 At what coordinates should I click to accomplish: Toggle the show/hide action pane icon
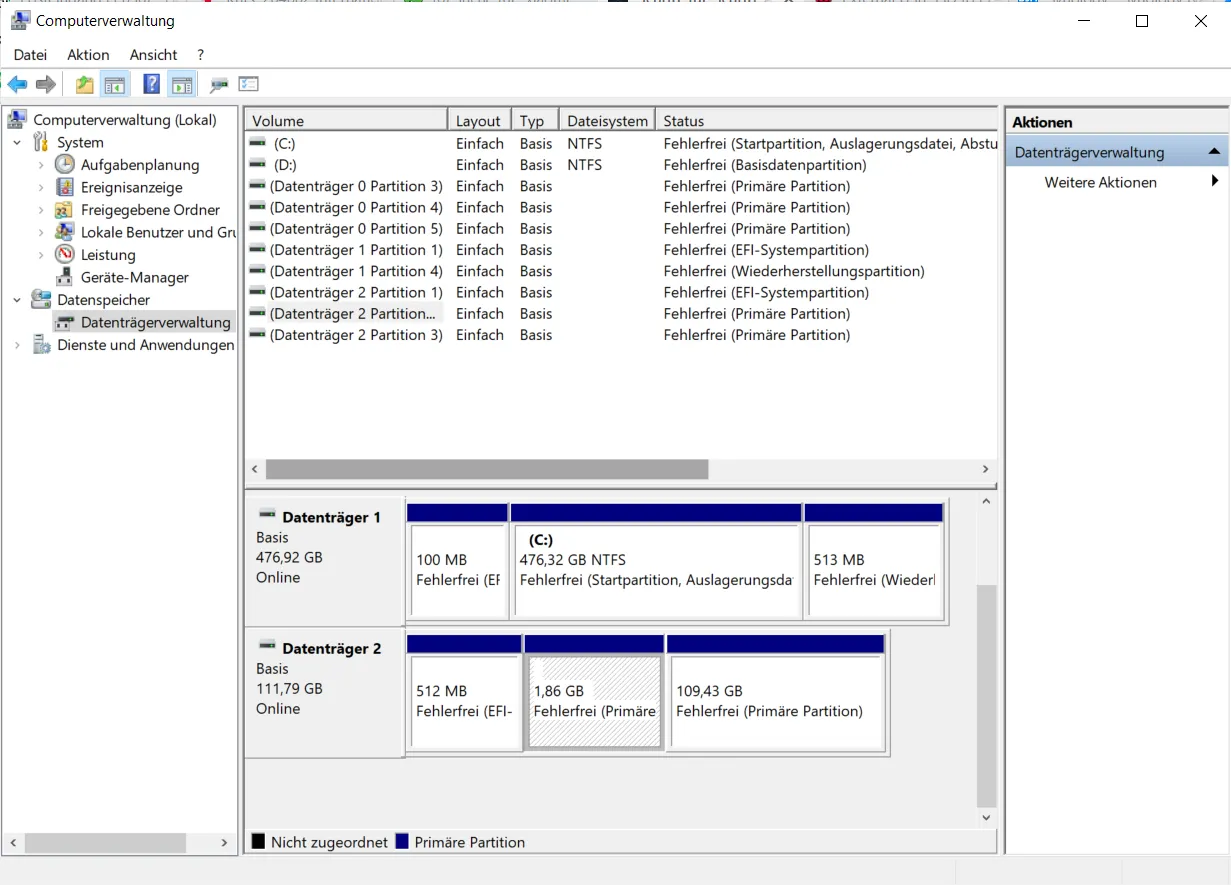click(x=181, y=85)
